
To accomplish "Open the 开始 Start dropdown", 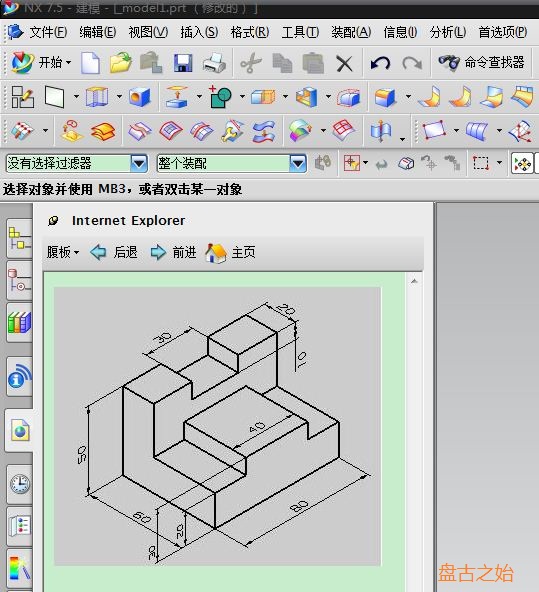I will 41,62.
